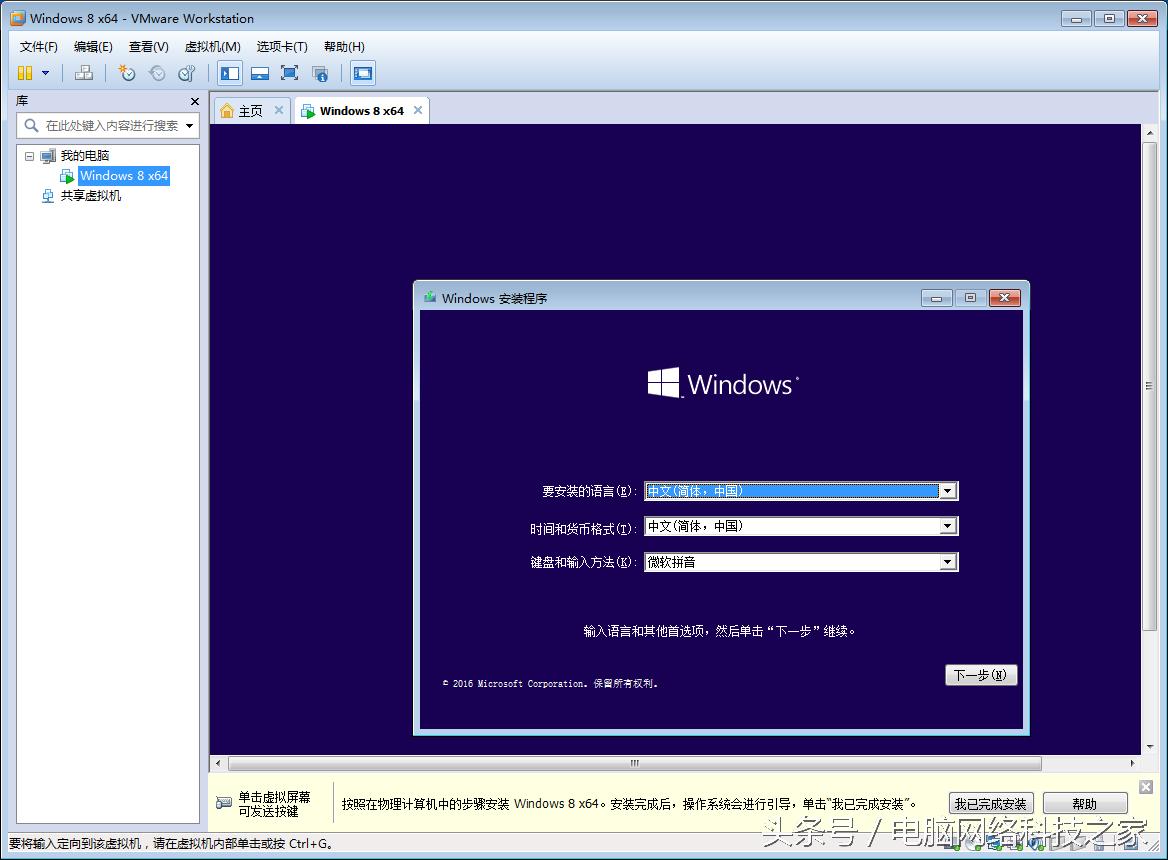Close the library panel with X
The width and height of the screenshot is (1168, 860).
(195, 101)
